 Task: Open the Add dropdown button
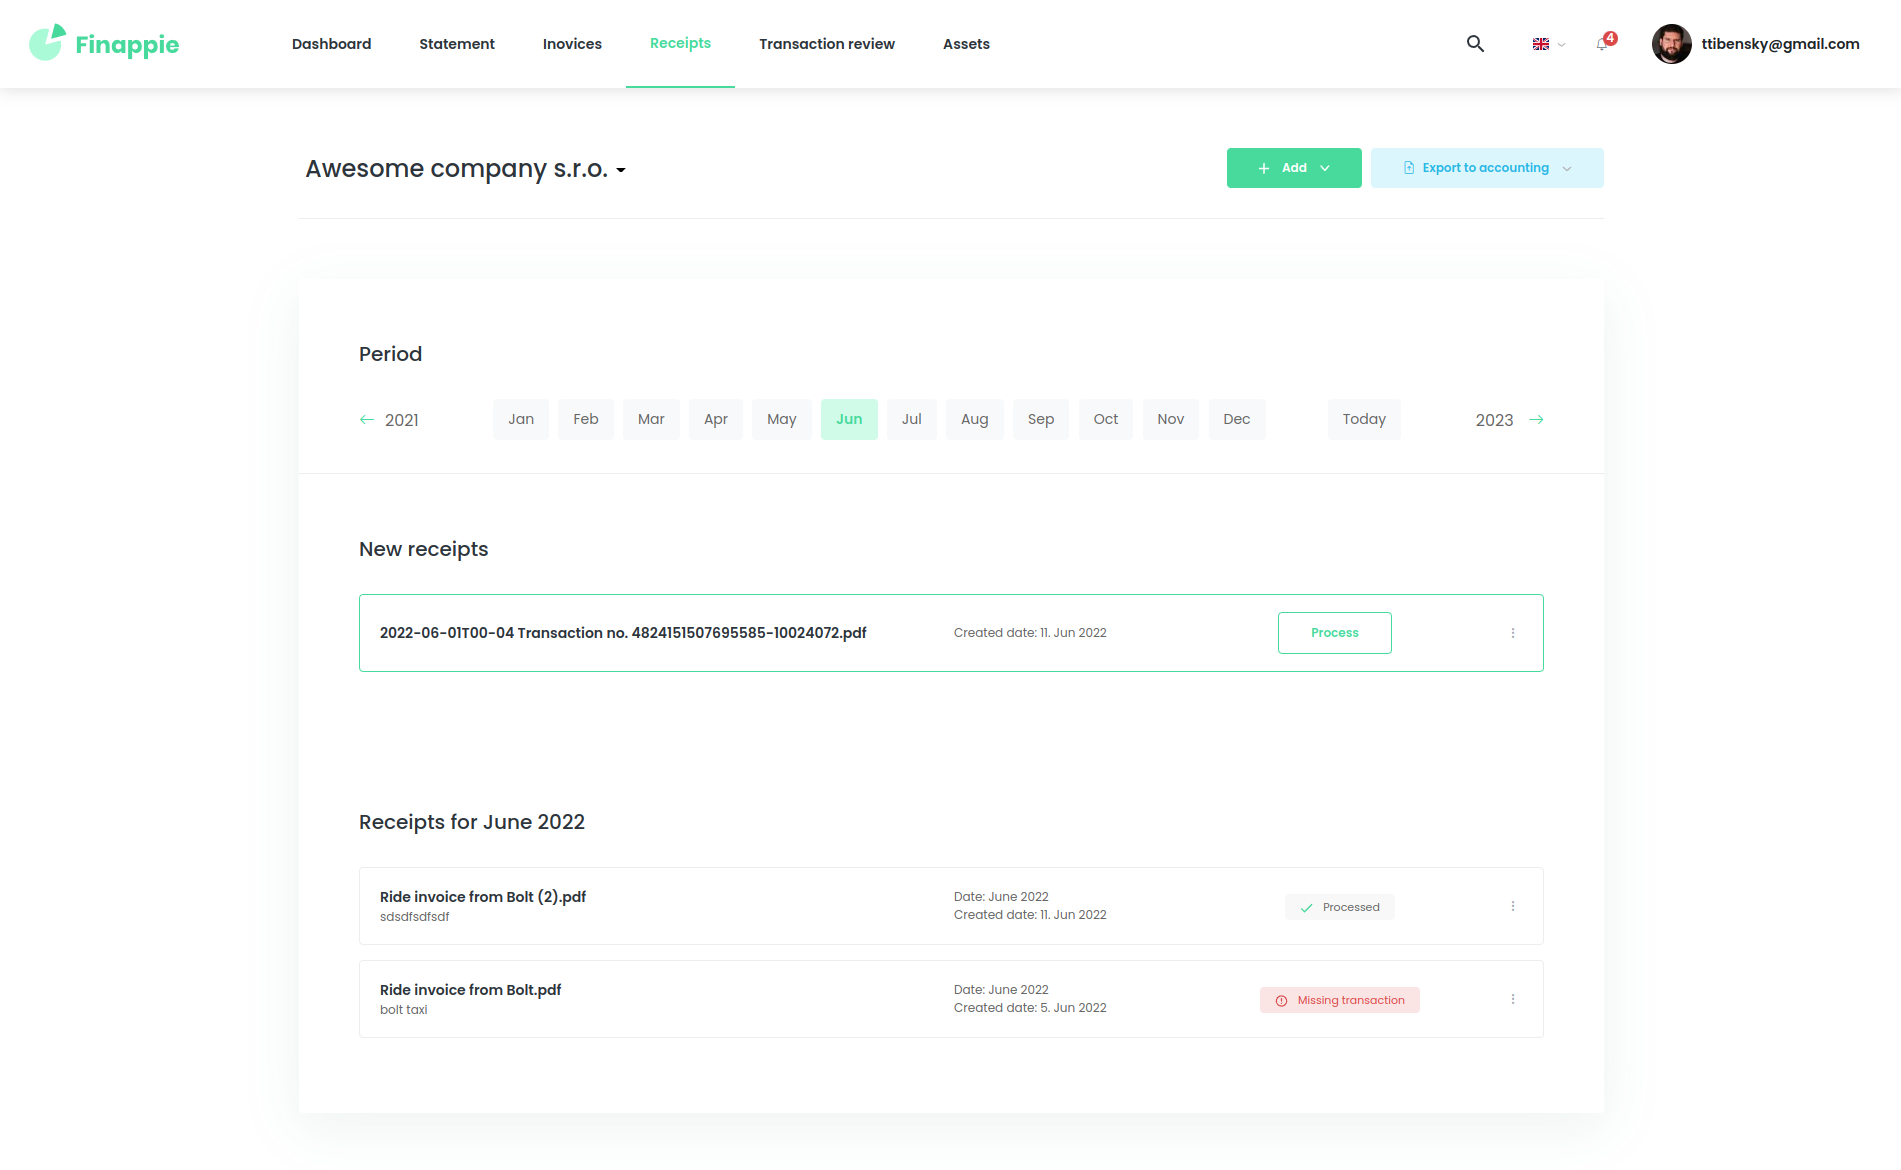point(1293,168)
